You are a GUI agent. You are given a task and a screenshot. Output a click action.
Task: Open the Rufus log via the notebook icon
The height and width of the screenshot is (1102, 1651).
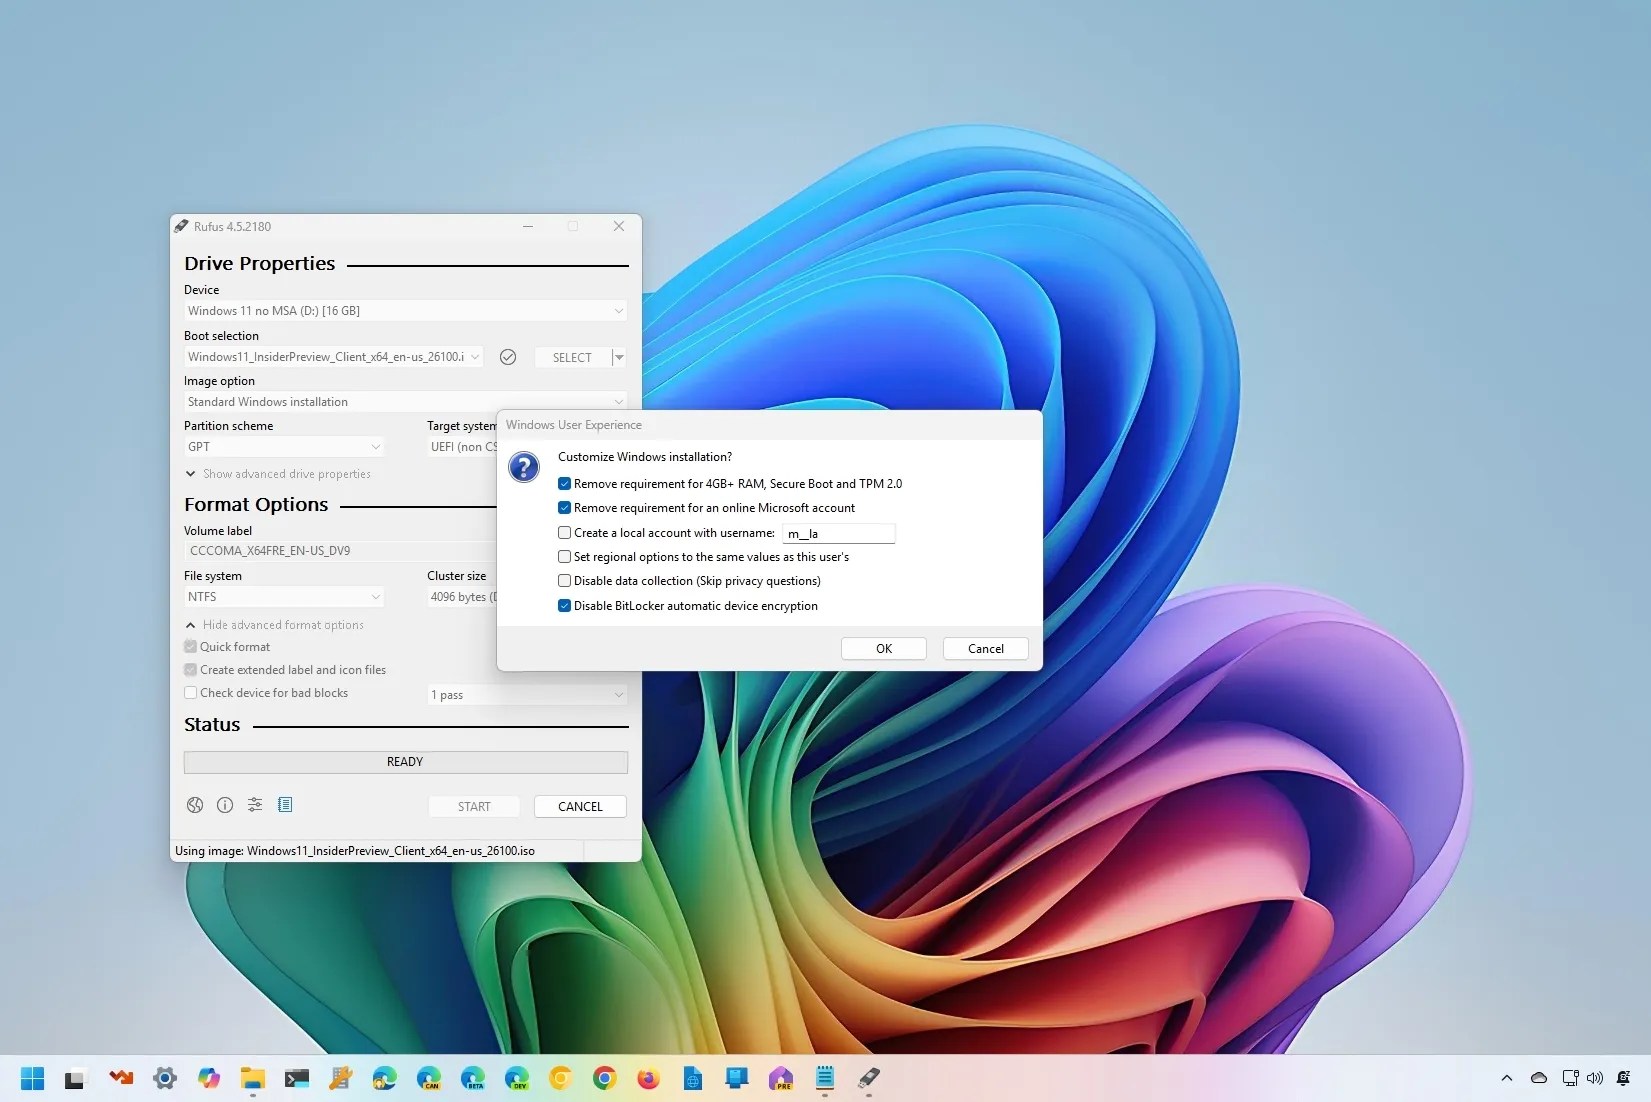click(285, 805)
